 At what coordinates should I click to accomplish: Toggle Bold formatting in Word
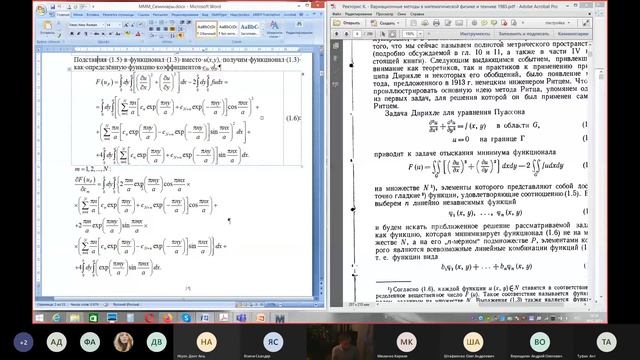coord(72,34)
